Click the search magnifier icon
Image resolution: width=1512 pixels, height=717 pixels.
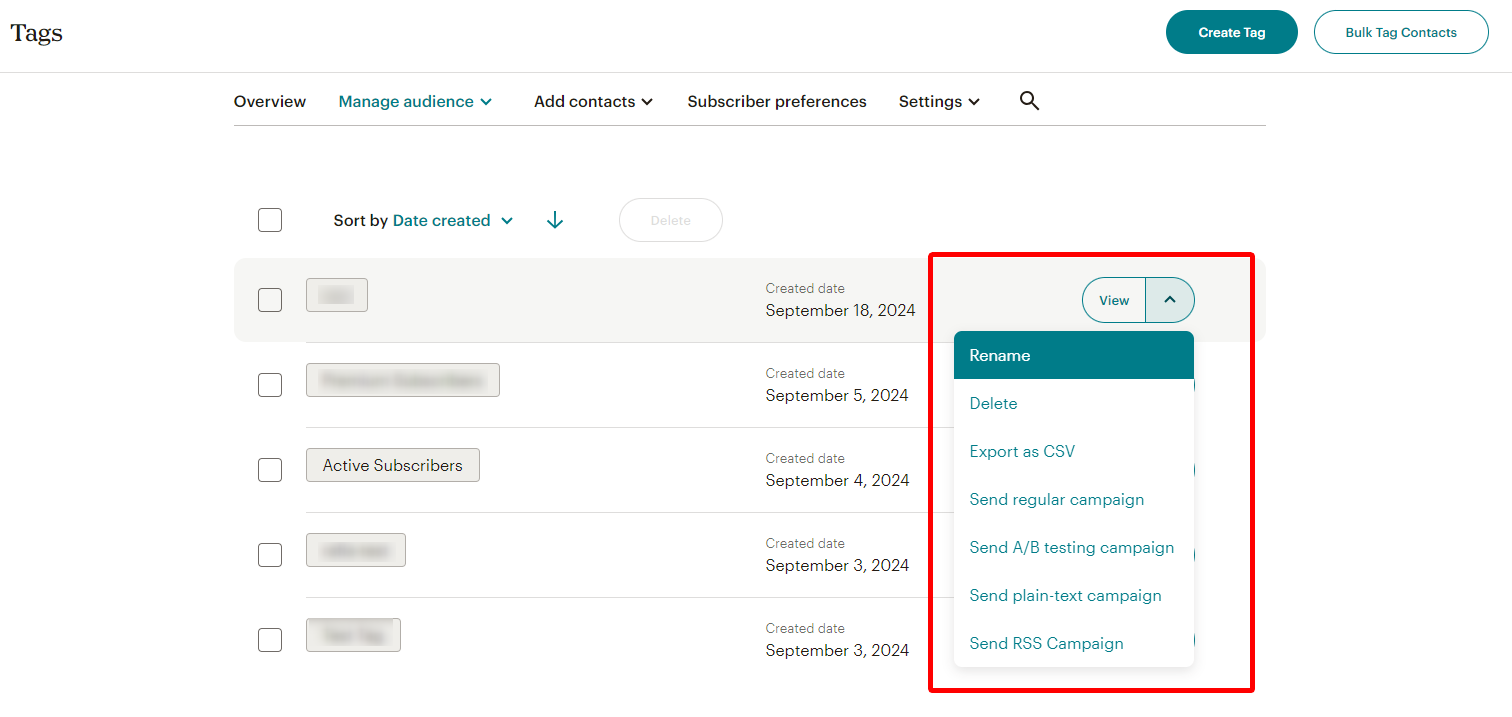[1029, 100]
